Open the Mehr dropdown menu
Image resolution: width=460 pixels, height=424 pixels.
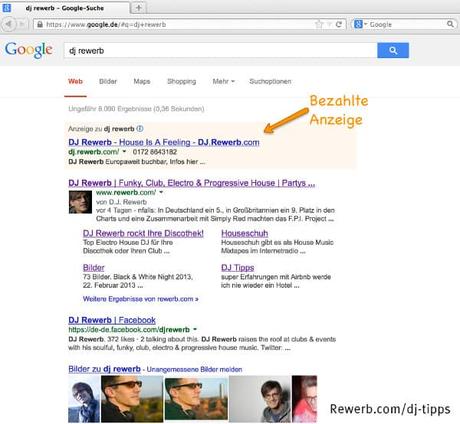[x=223, y=81]
